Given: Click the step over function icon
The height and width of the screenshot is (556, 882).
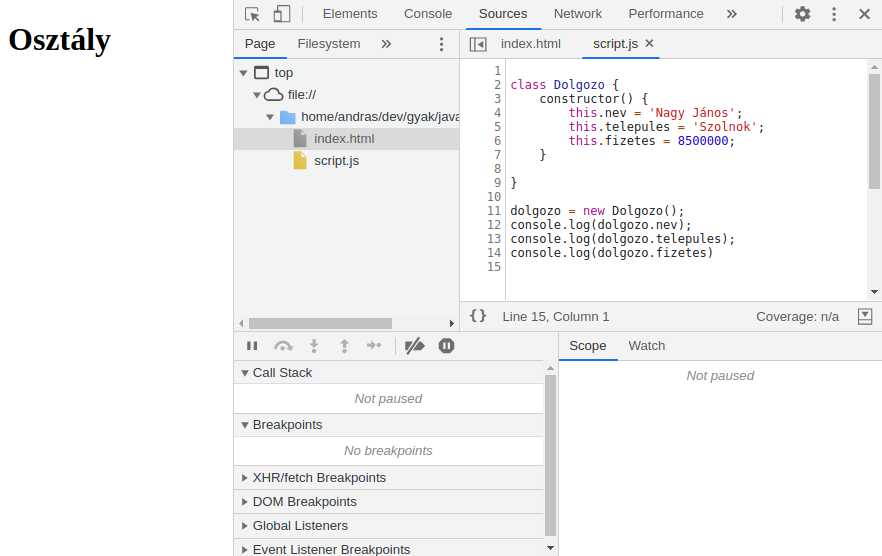Looking at the screenshot, I should point(283,346).
